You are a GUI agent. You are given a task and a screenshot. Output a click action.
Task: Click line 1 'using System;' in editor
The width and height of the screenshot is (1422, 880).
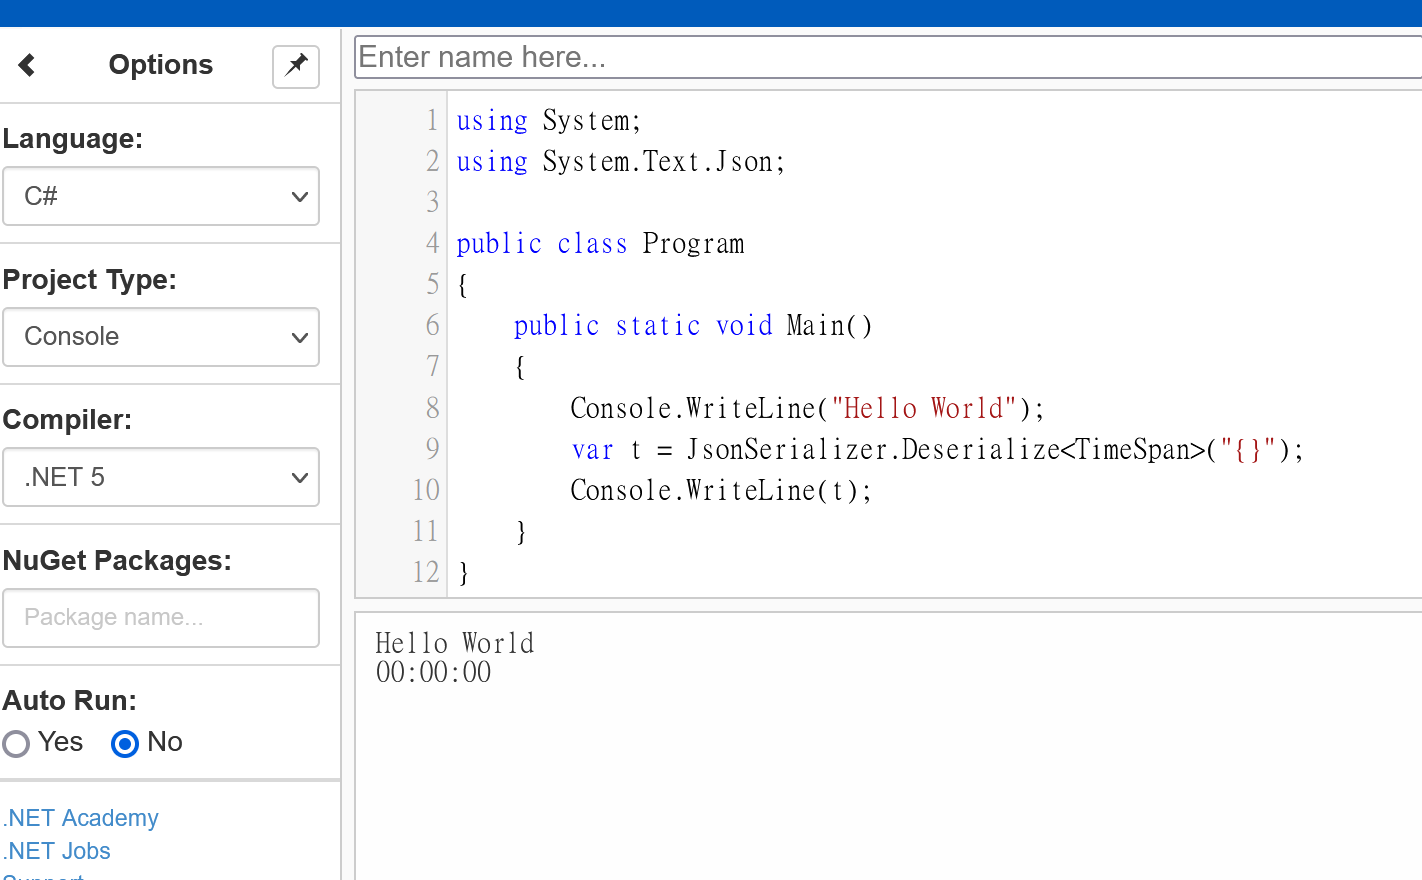(x=549, y=121)
